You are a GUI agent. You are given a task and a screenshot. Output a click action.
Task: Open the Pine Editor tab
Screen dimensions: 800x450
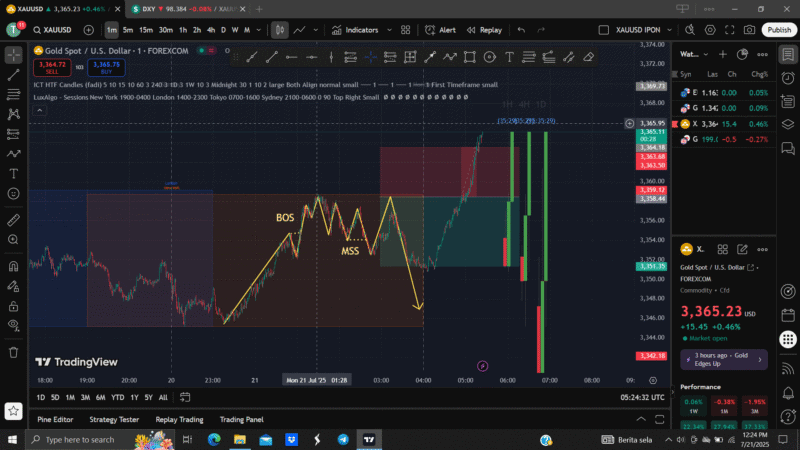tap(55, 419)
